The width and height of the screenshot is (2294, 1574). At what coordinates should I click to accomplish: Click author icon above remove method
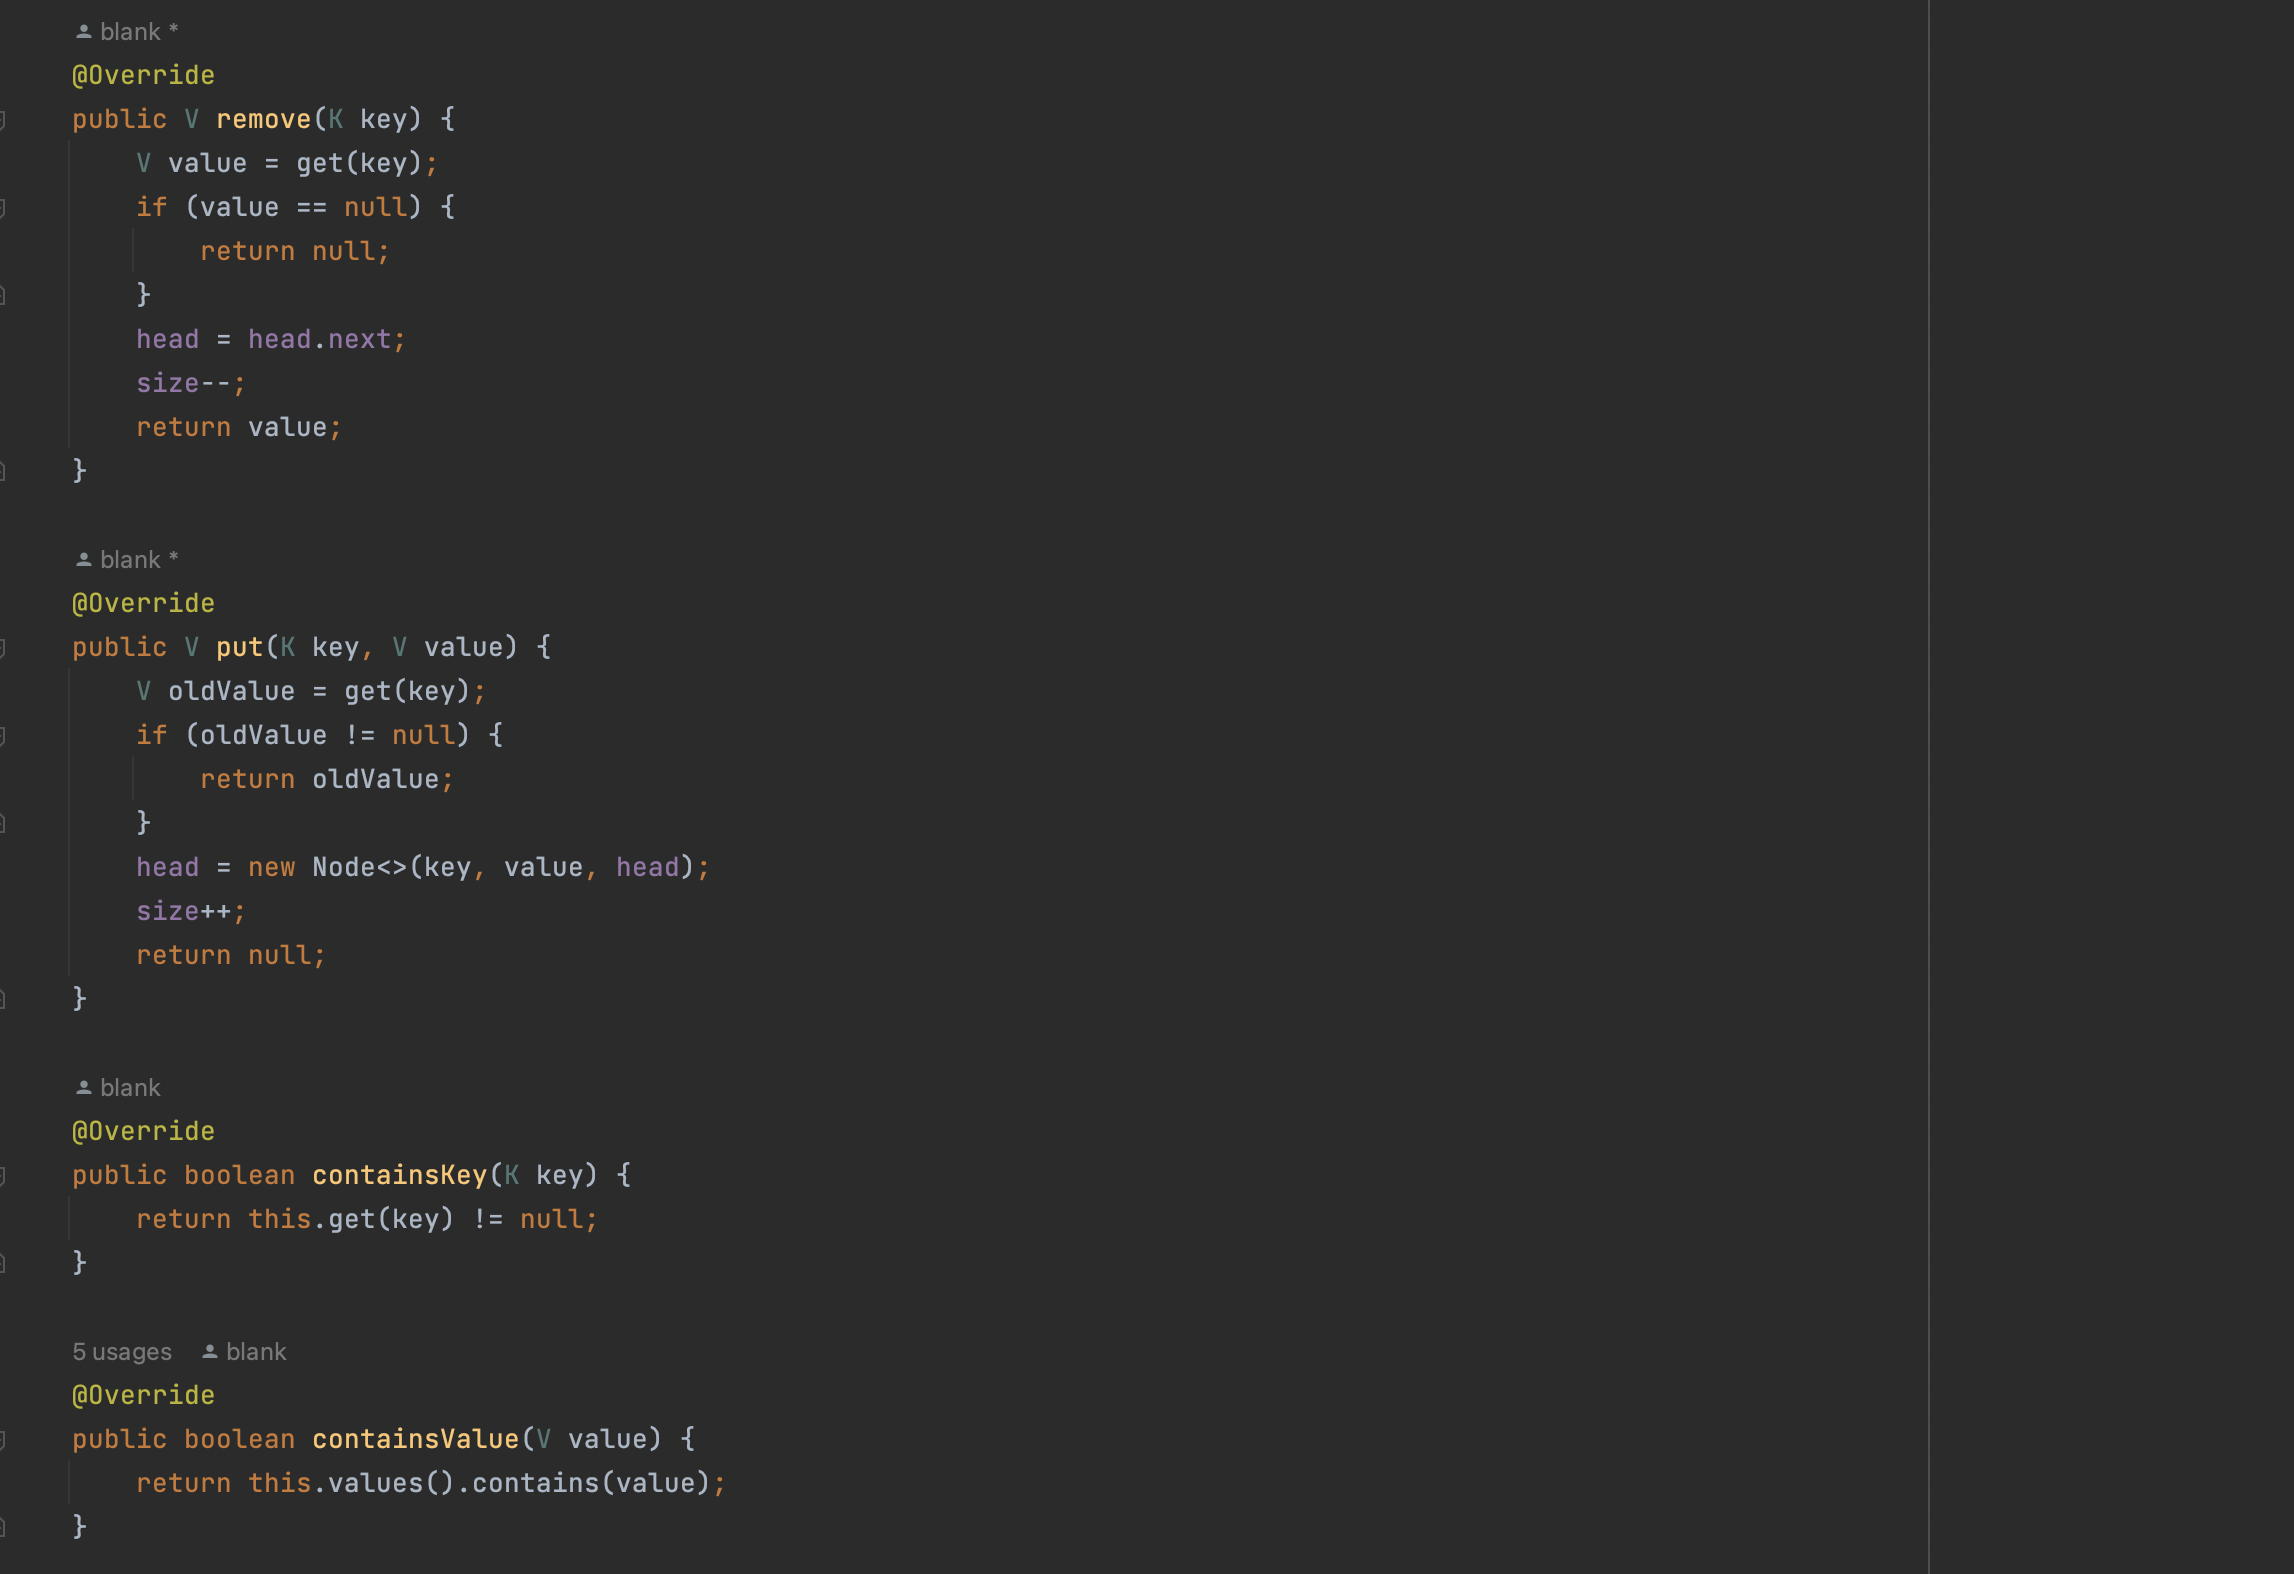(84, 32)
